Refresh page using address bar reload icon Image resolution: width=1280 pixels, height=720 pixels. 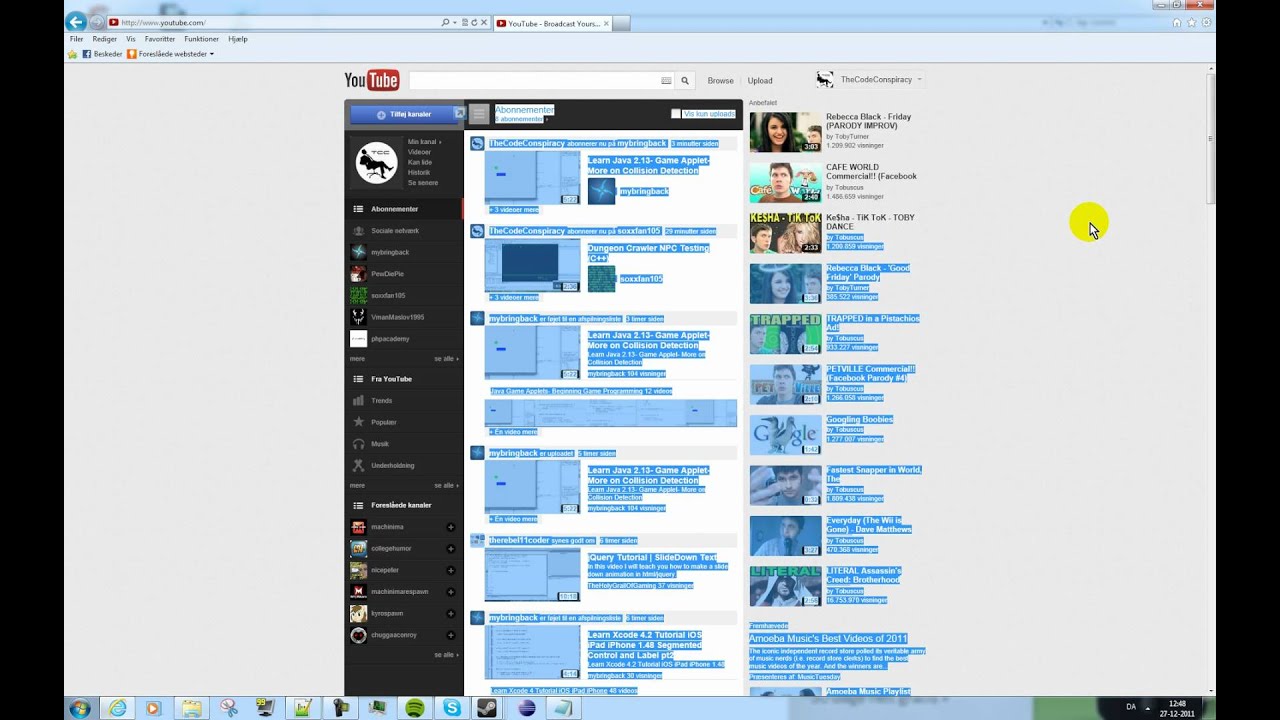pos(474,22)
